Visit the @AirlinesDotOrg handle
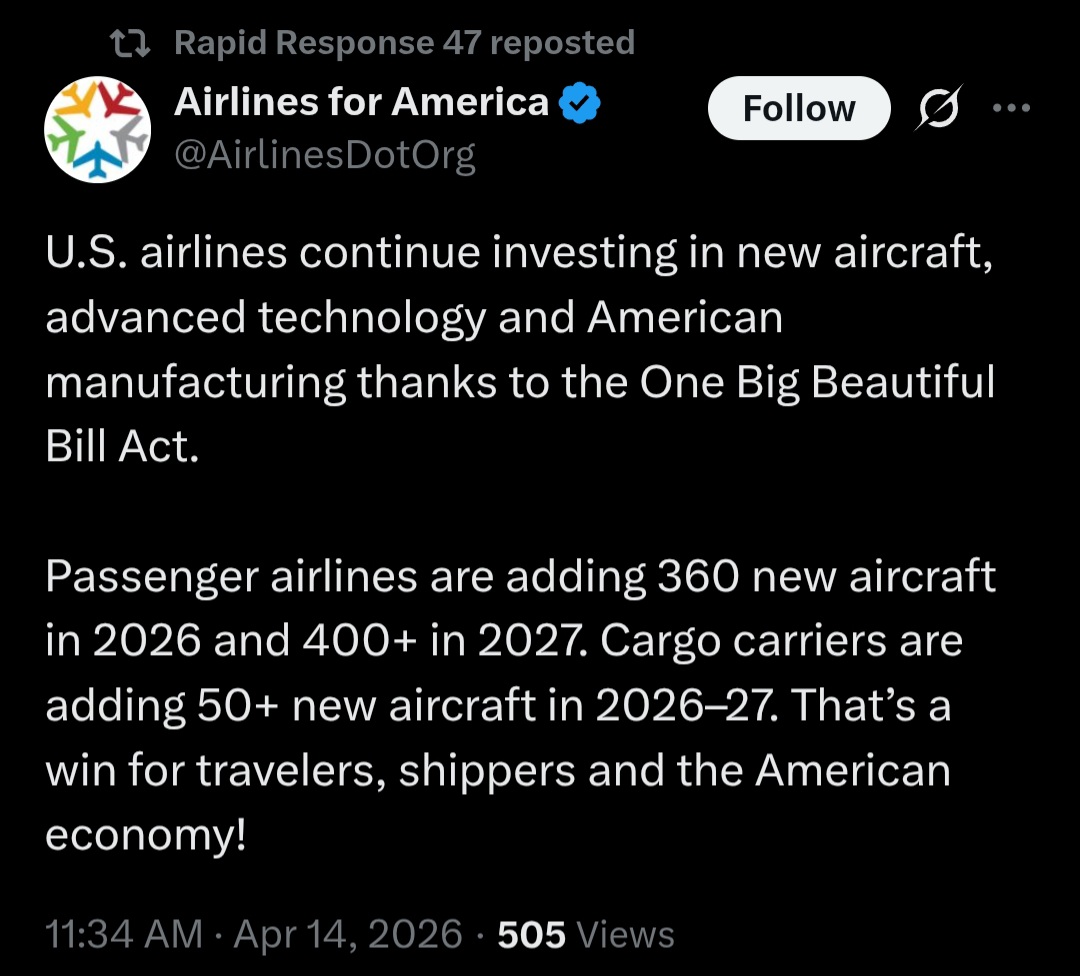This screenshot has height=976, width=1080. [x=325, y=155]
